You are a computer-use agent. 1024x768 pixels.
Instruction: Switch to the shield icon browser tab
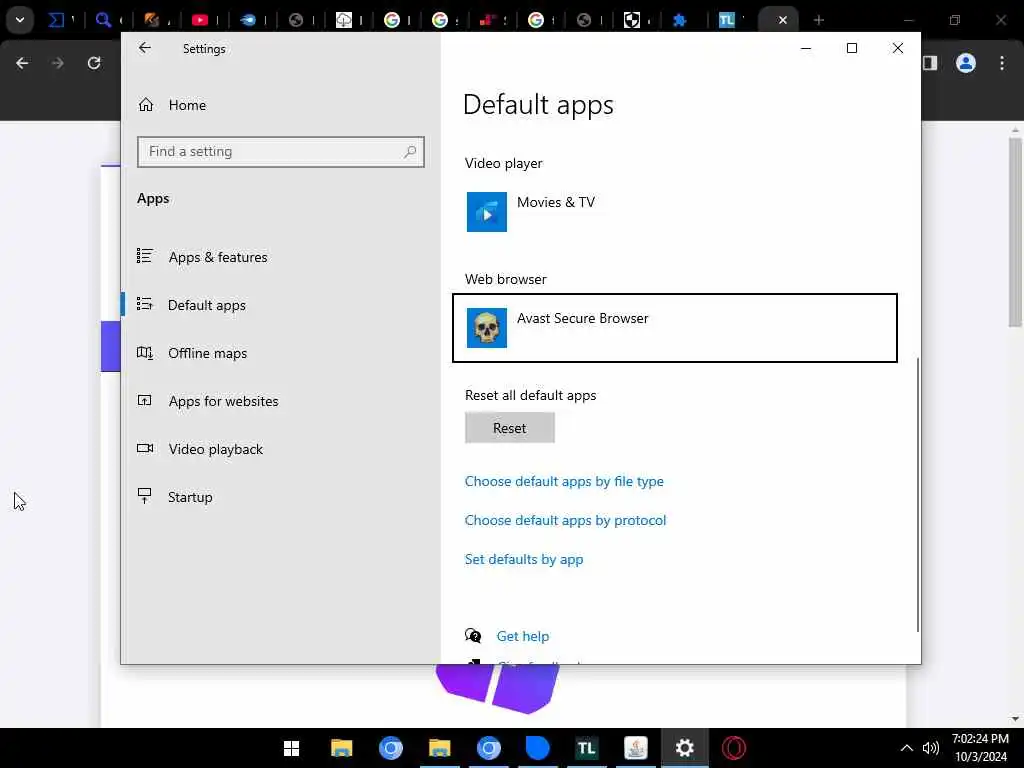tap(632, 20)
